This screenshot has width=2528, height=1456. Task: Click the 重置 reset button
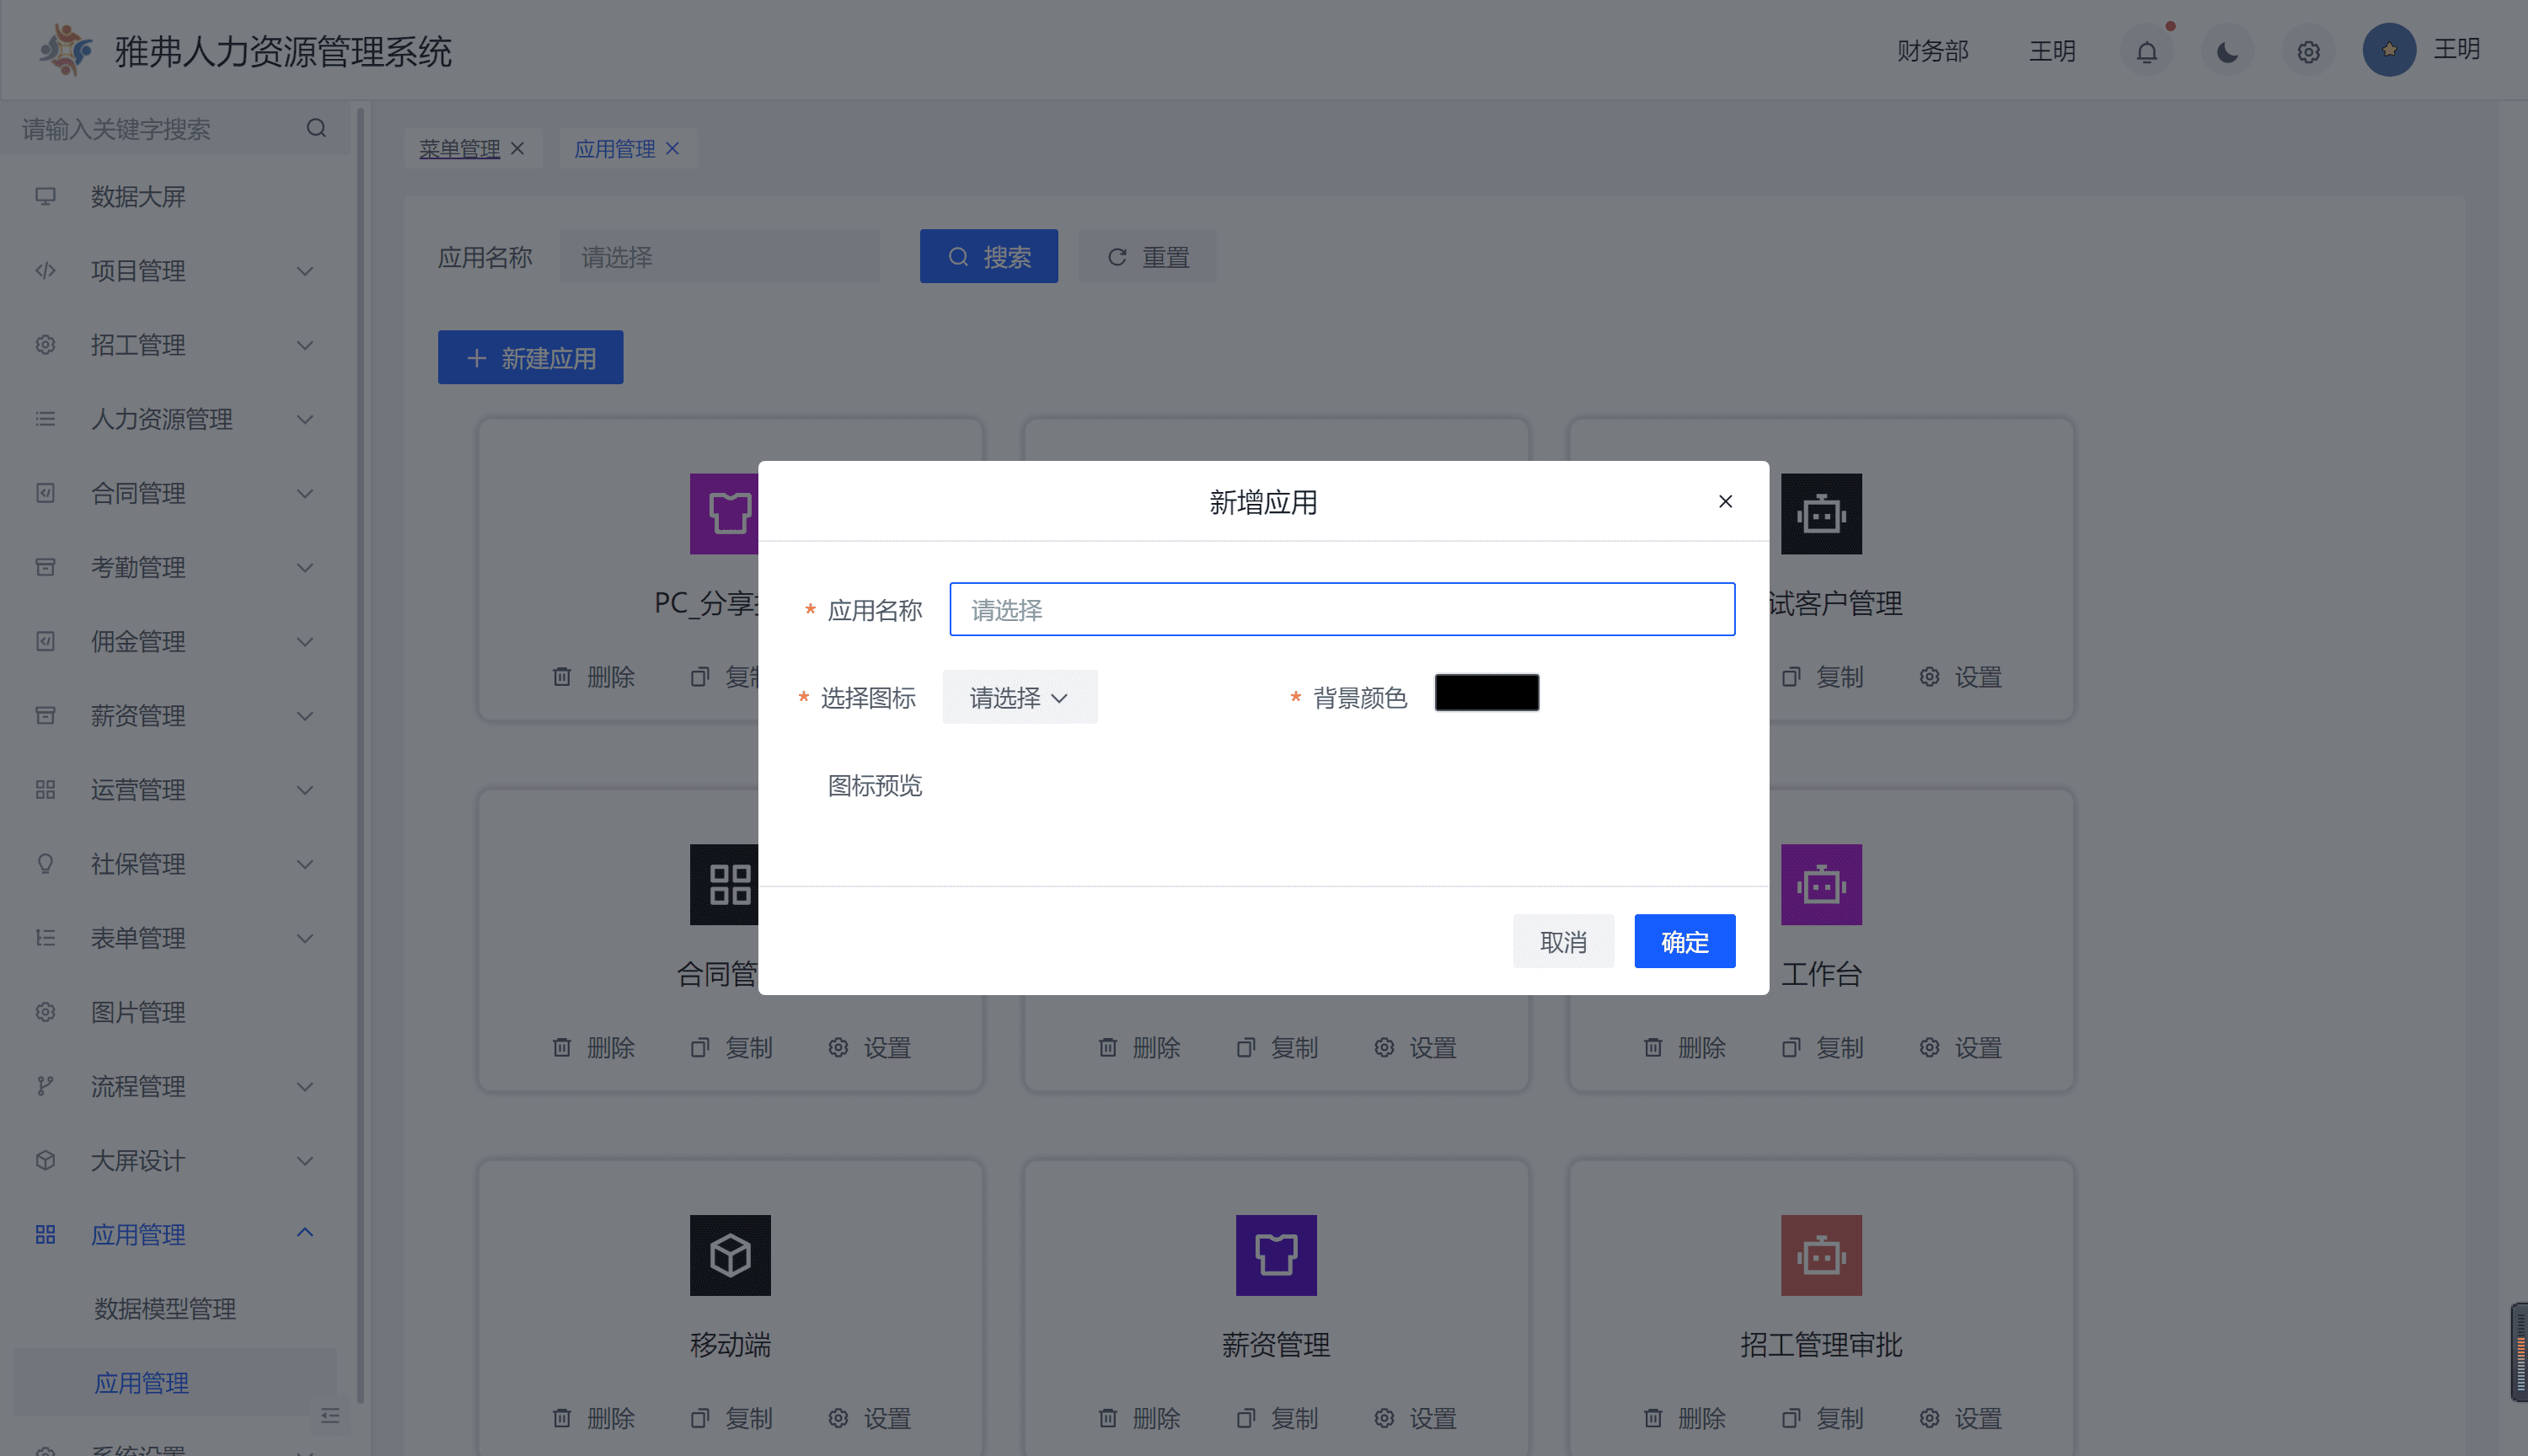pos(1147,256)
